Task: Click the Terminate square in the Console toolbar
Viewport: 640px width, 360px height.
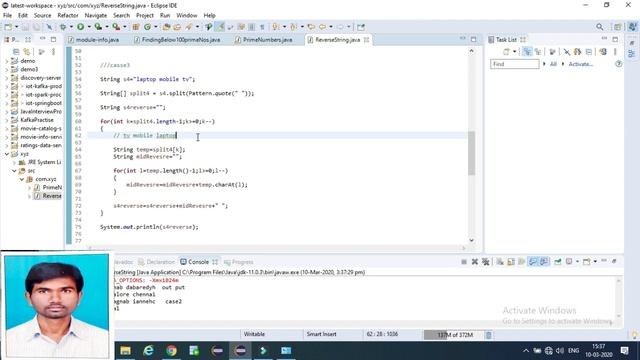Action: pyautogui.click(x=464, y=262)
